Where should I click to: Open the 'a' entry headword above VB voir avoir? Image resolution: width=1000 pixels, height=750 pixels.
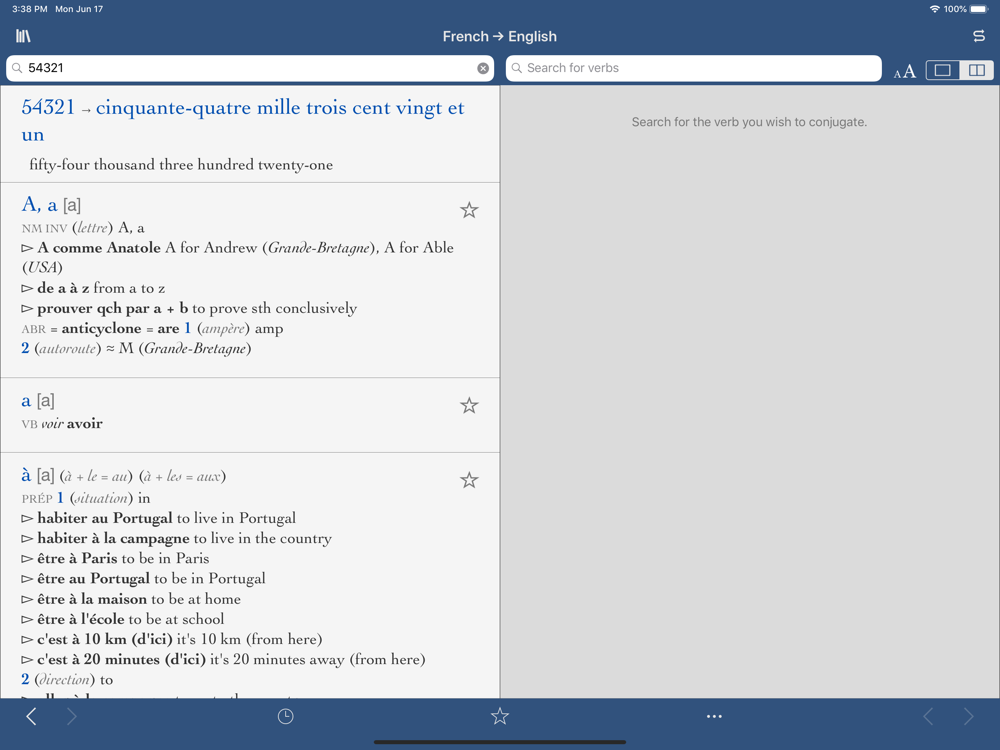[26, 401]
